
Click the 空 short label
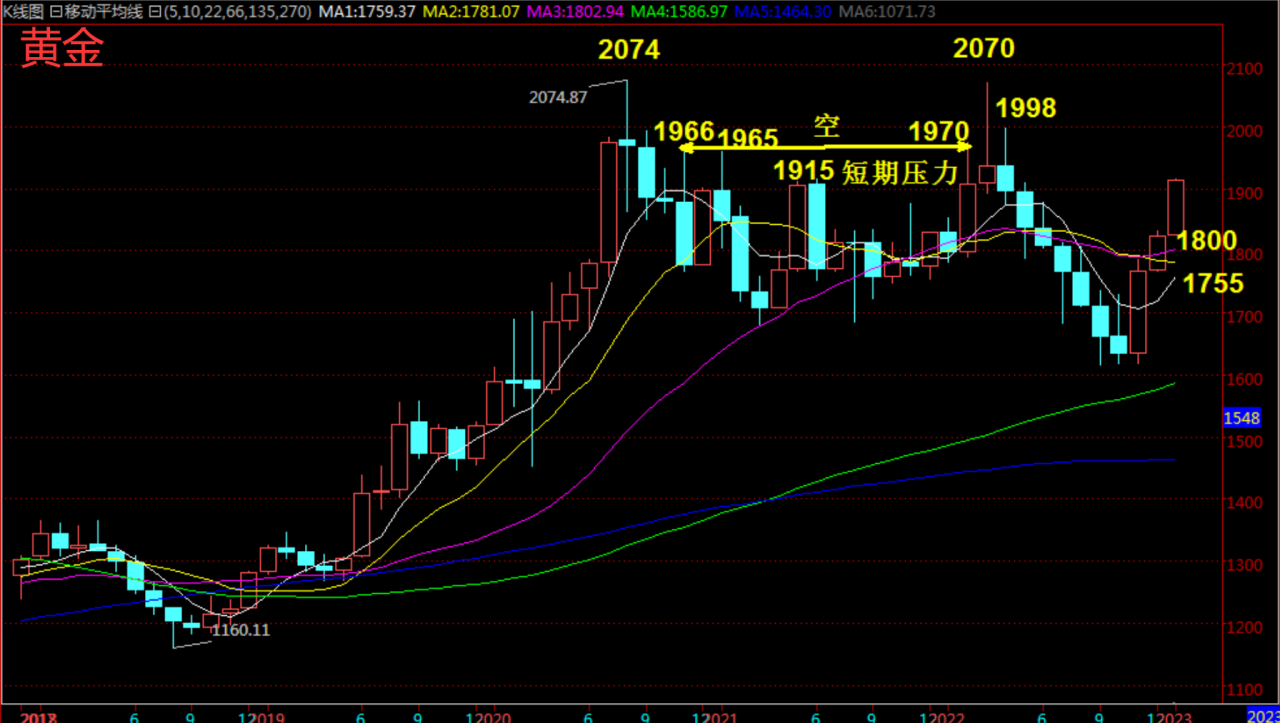click(826, 127)
